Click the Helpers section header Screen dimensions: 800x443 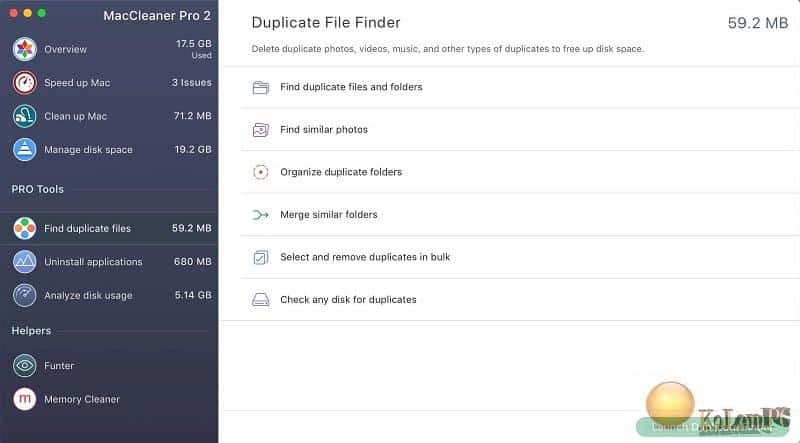point(31,331)
